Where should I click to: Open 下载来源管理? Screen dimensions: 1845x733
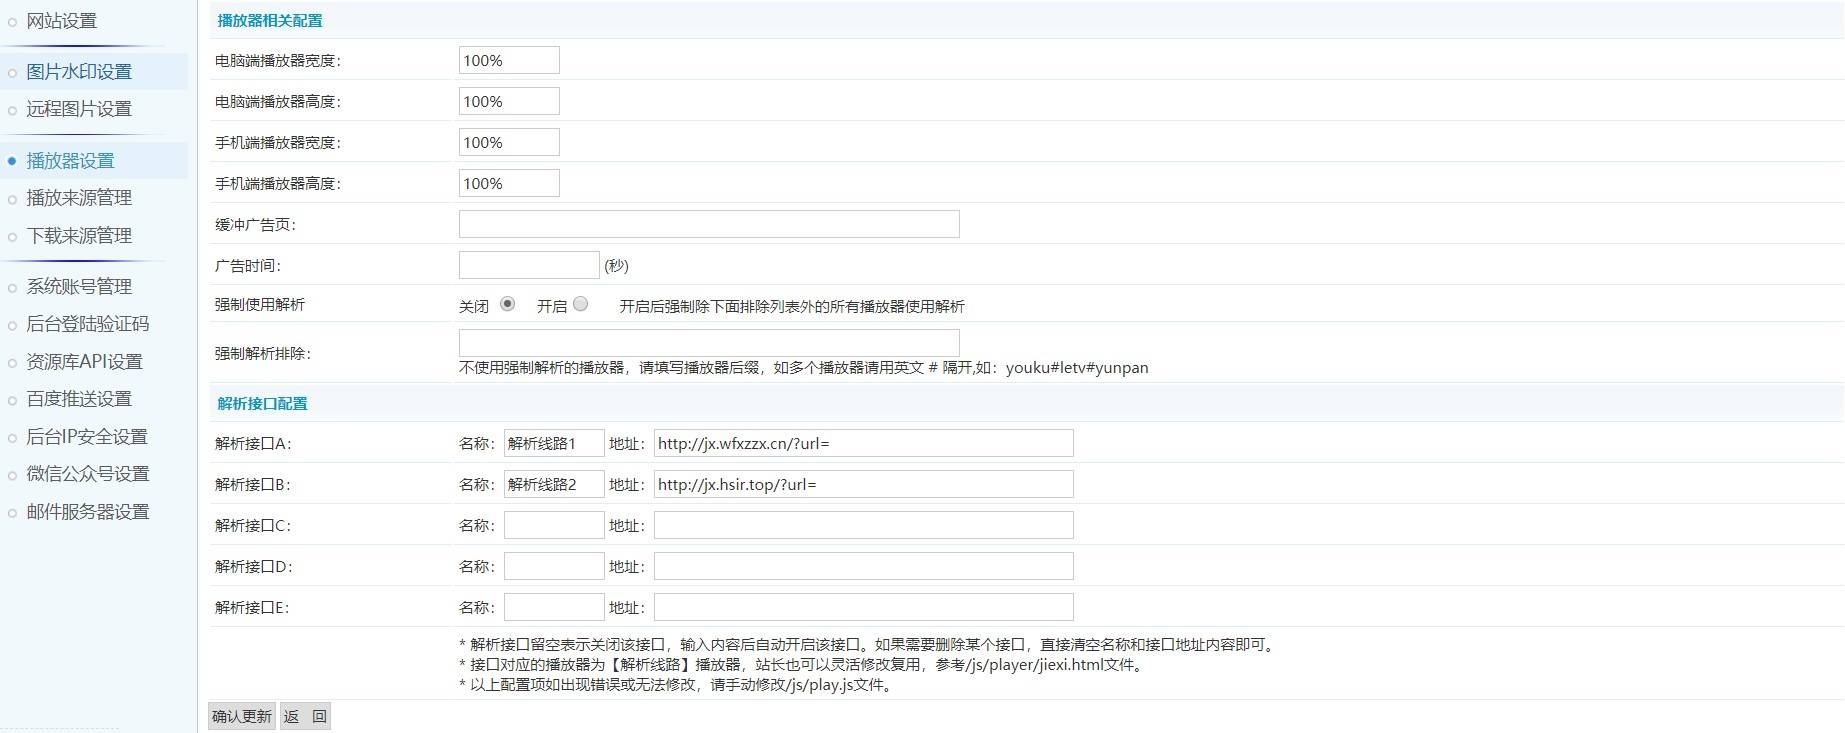(79, 236)
